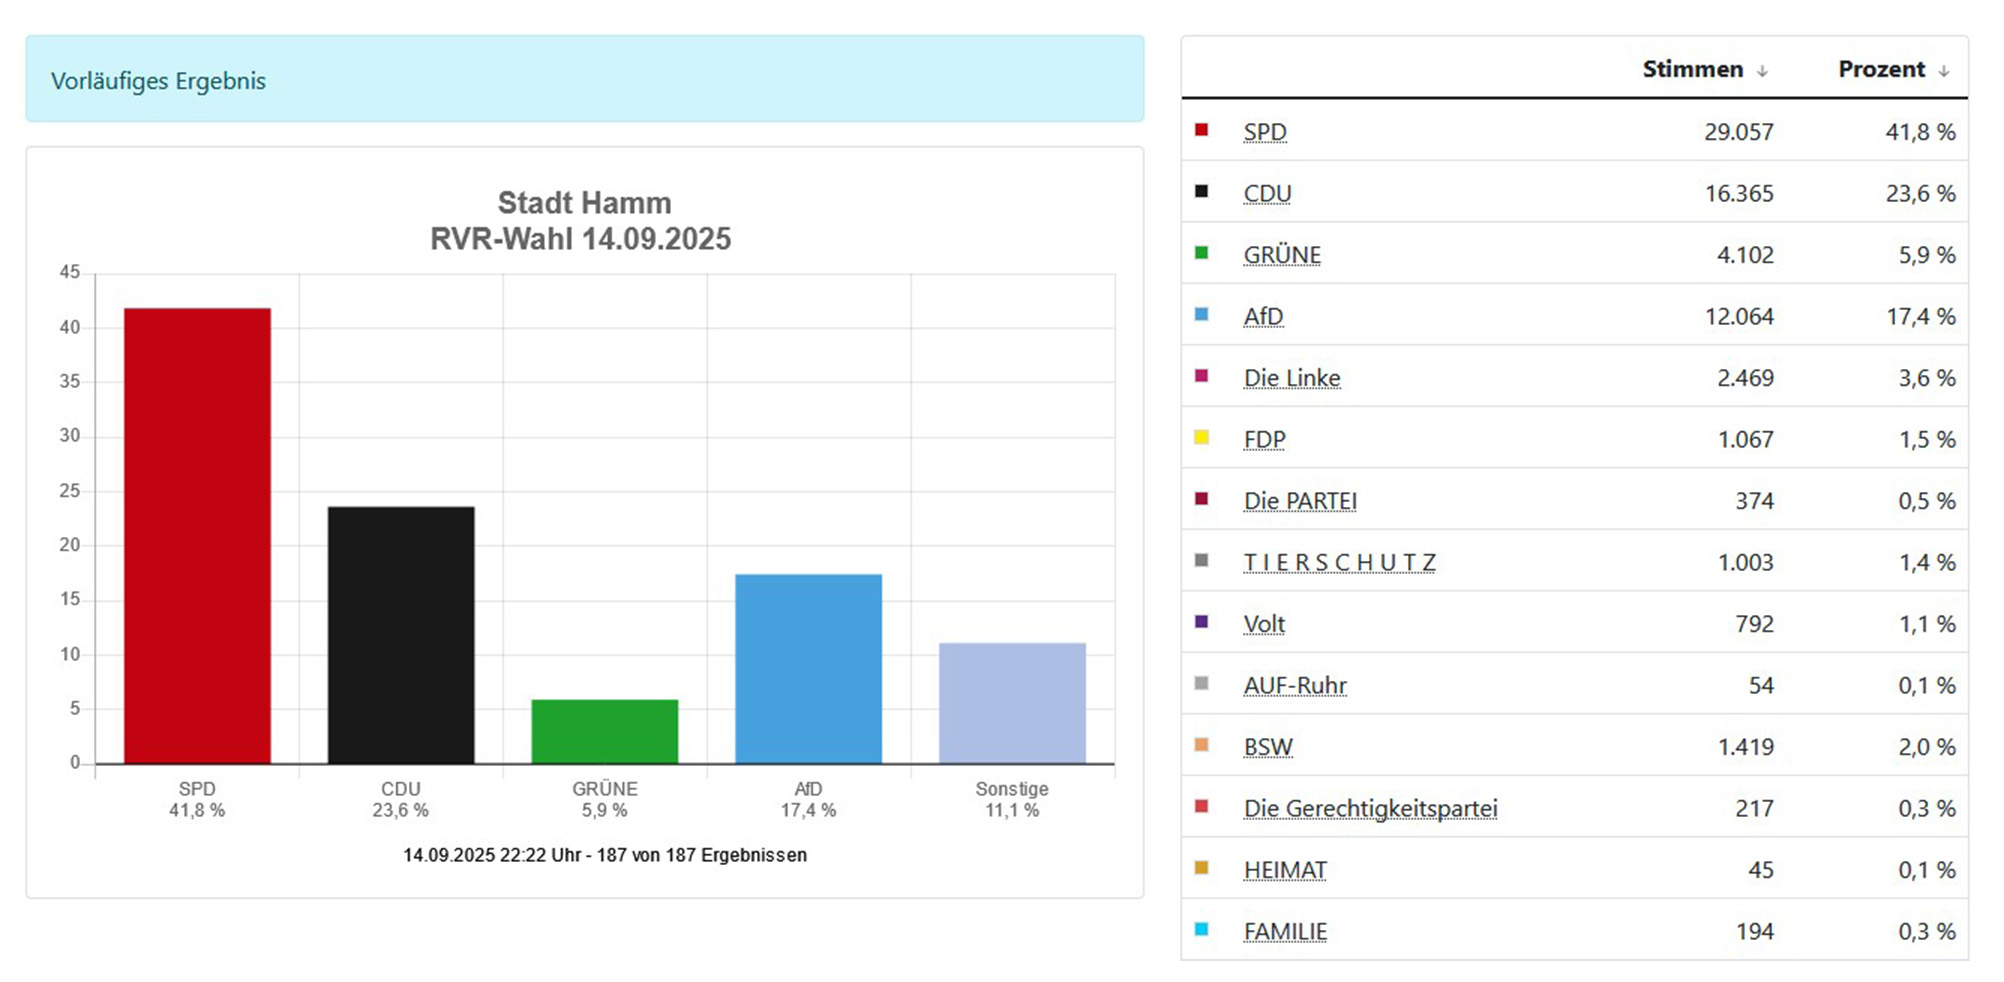Click the Stimmen column header
The image size is (2004, 982).
pyautogui.click(x=1693, y=69)
